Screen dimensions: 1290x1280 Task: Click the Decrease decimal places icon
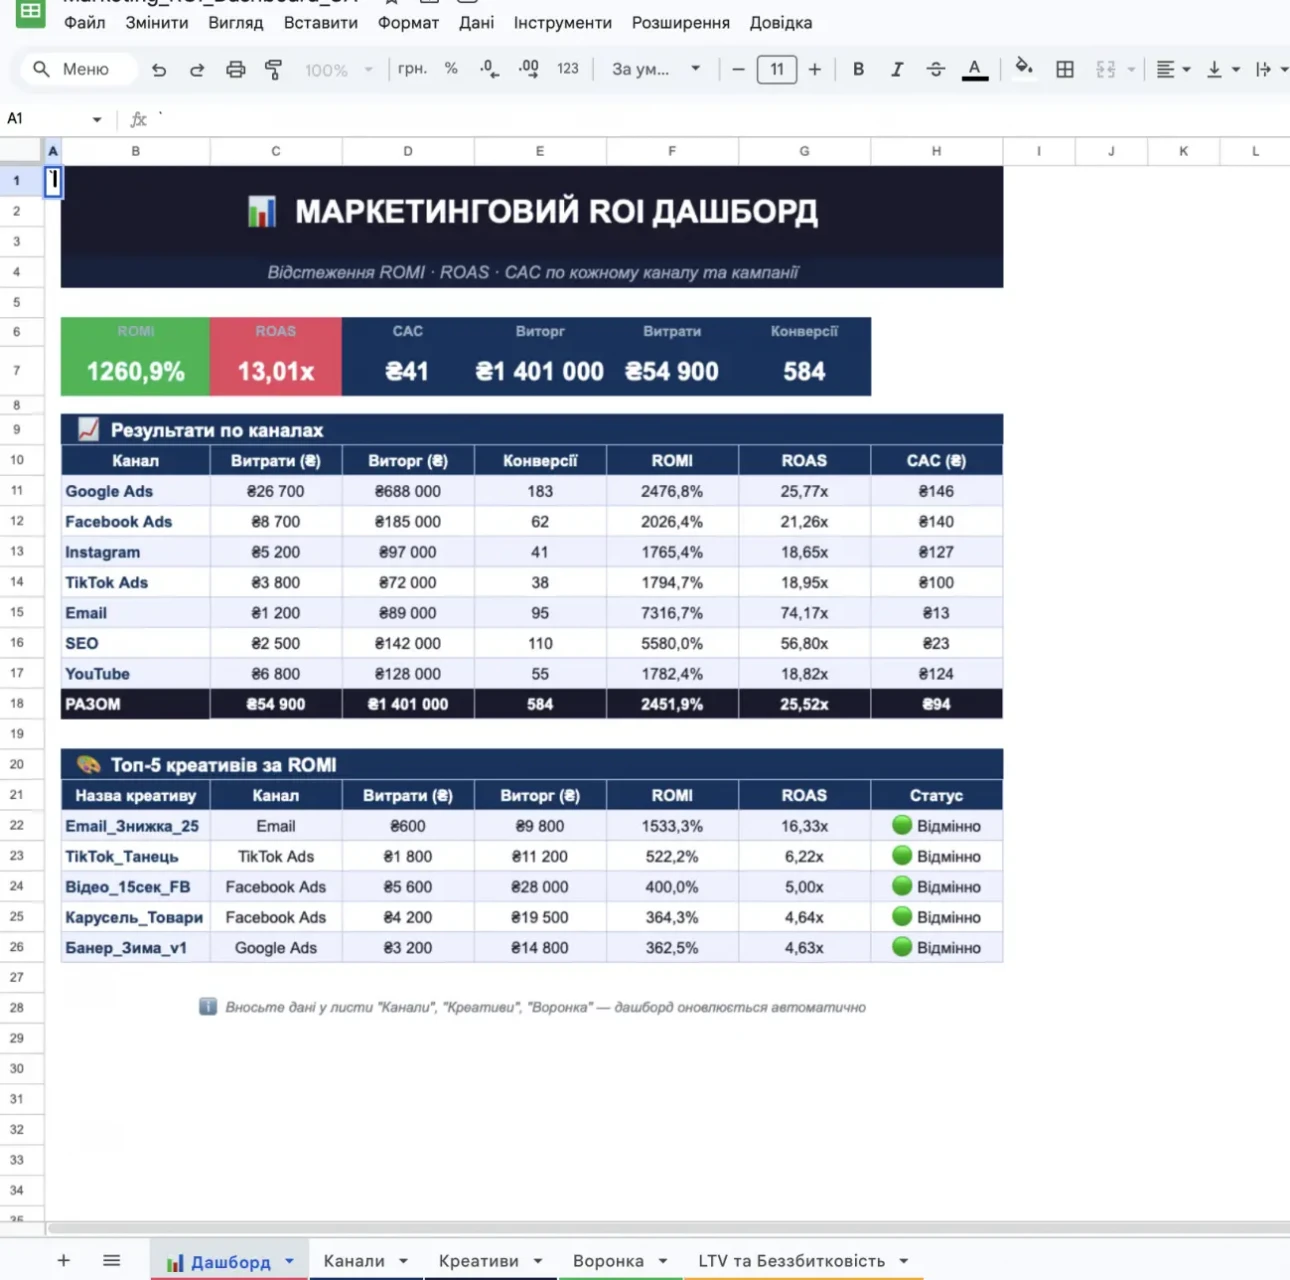click(489, 69)
